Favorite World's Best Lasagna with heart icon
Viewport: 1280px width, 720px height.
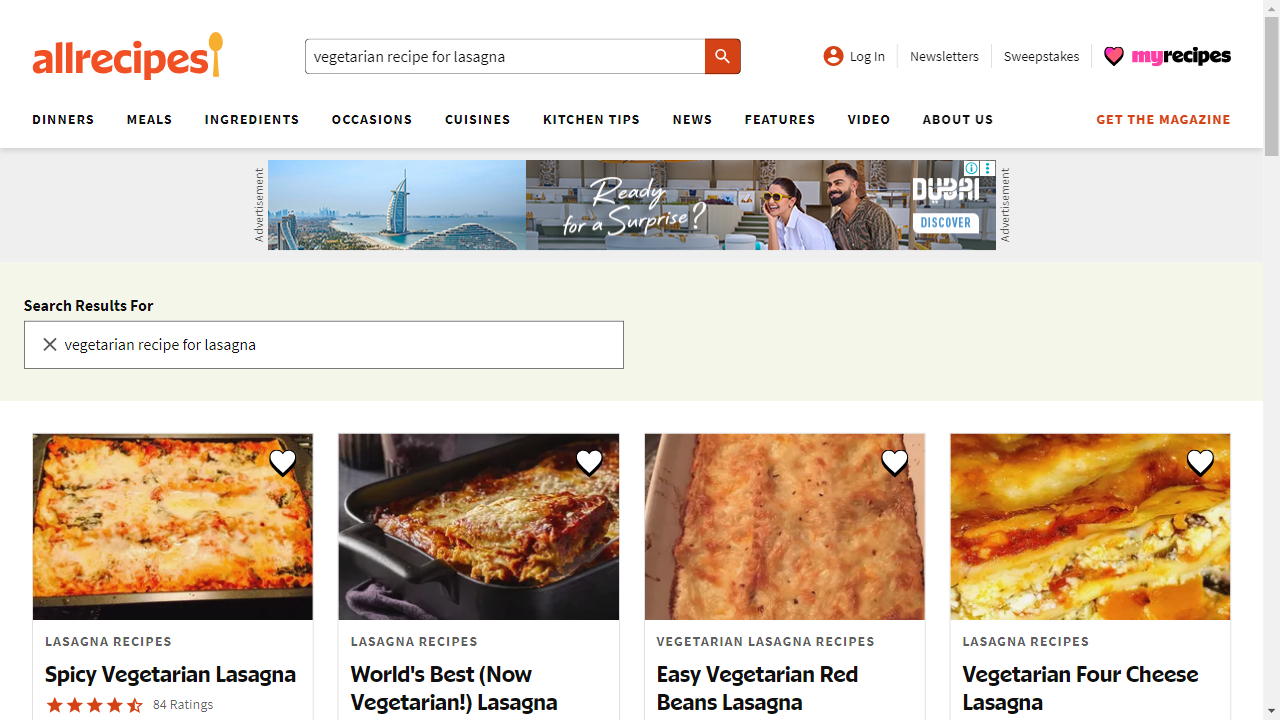coord(589,462)
